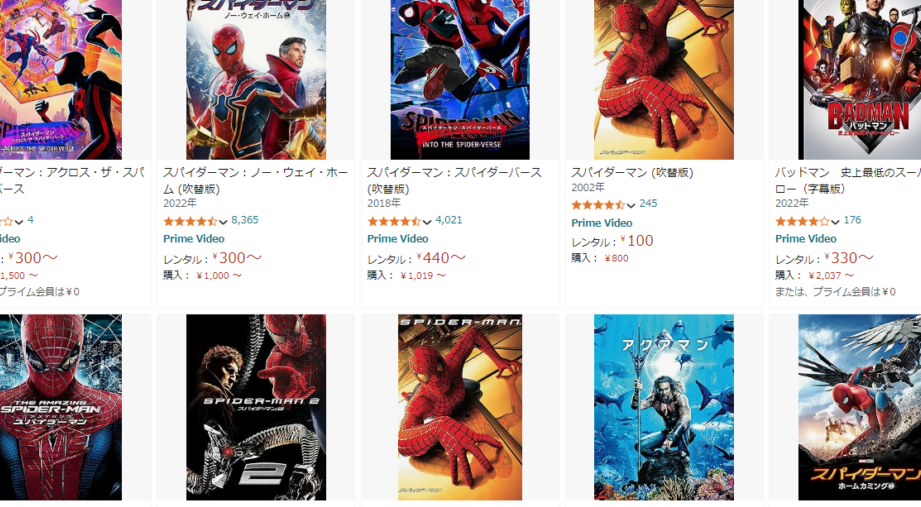Click the 2002 Spider-Man dubbed poster

664,79
